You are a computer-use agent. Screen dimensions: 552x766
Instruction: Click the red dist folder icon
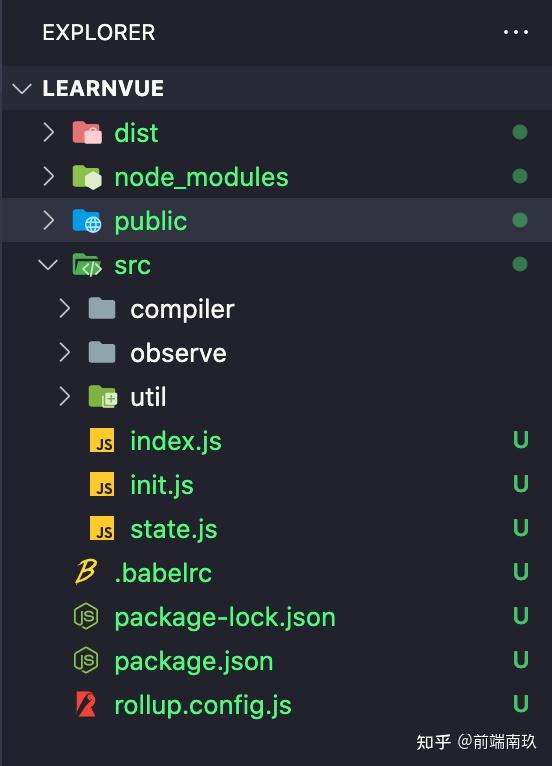pyautogui.click(x=87, y=132)
